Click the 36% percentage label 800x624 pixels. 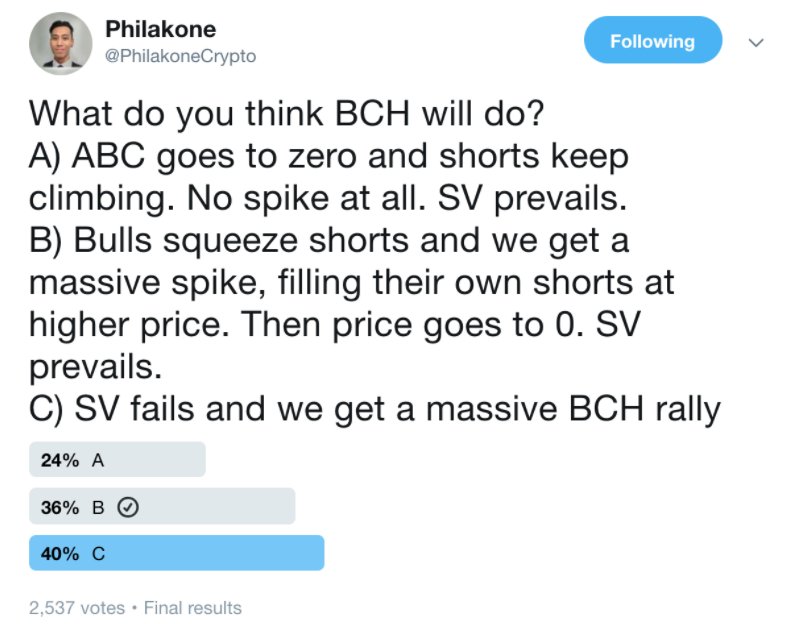pos(60,508)
